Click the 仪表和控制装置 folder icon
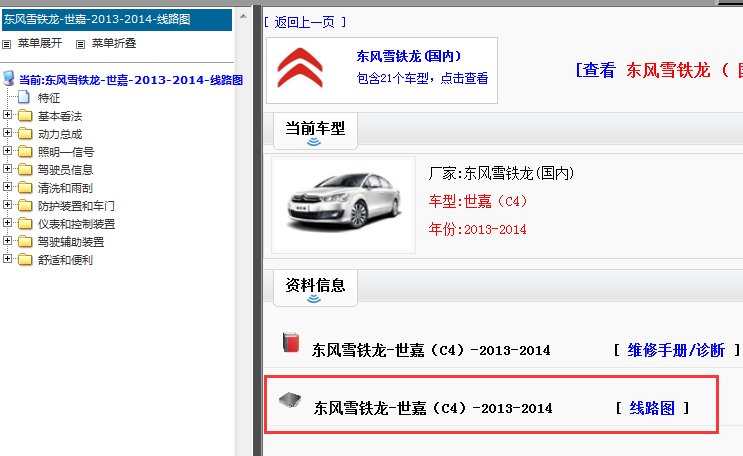 pos(25,224)
